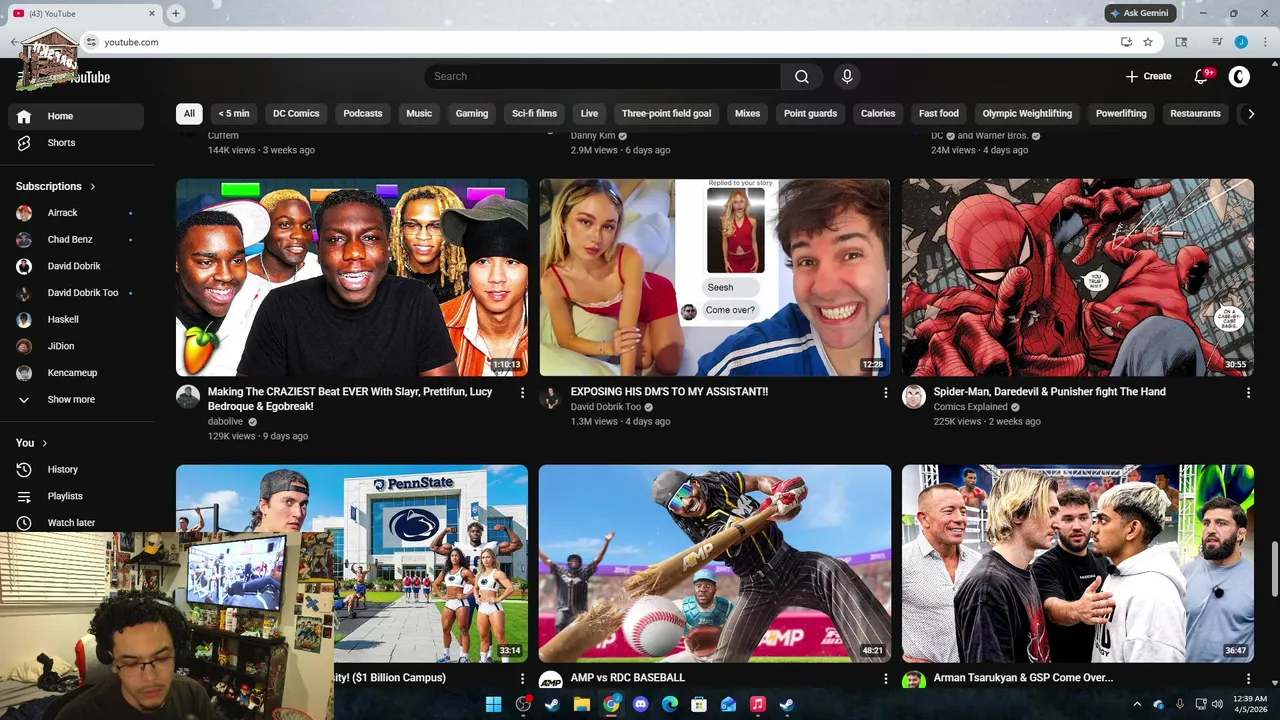Select the Podcasts filter chip
This screenshot has width=1280, height=720.
point(363,114)
